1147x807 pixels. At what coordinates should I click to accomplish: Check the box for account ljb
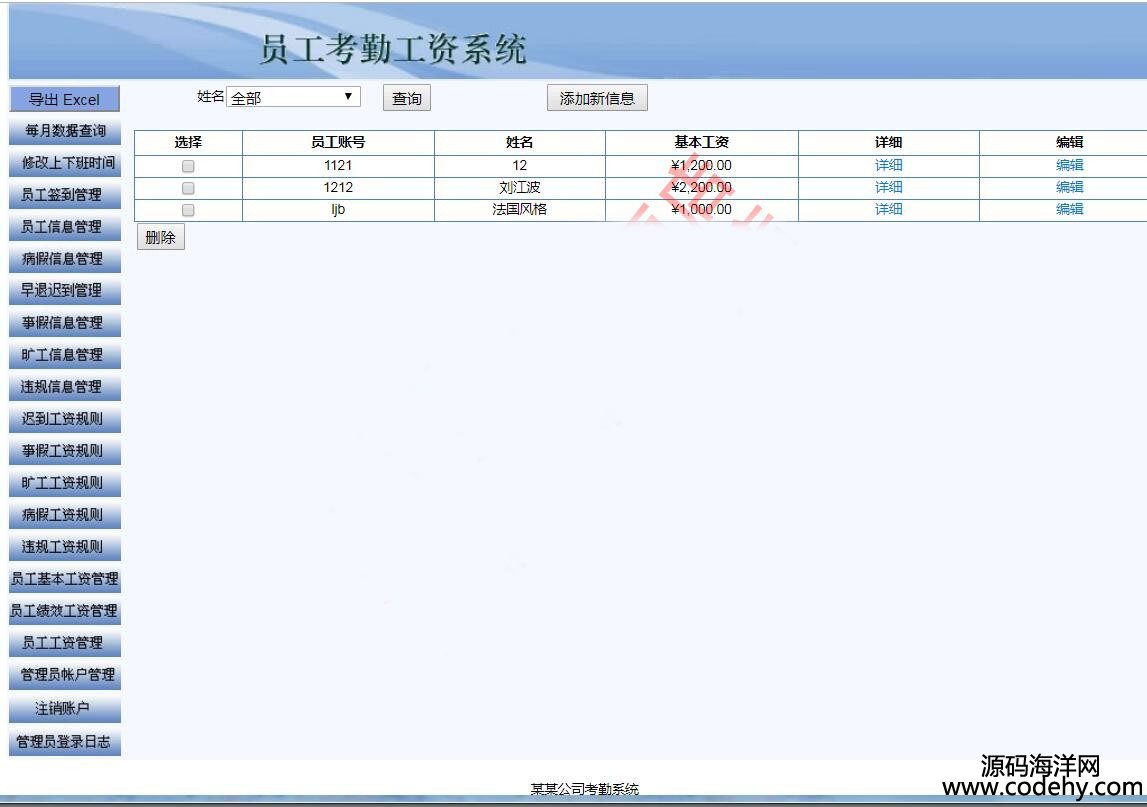click(x=188, y=210)
